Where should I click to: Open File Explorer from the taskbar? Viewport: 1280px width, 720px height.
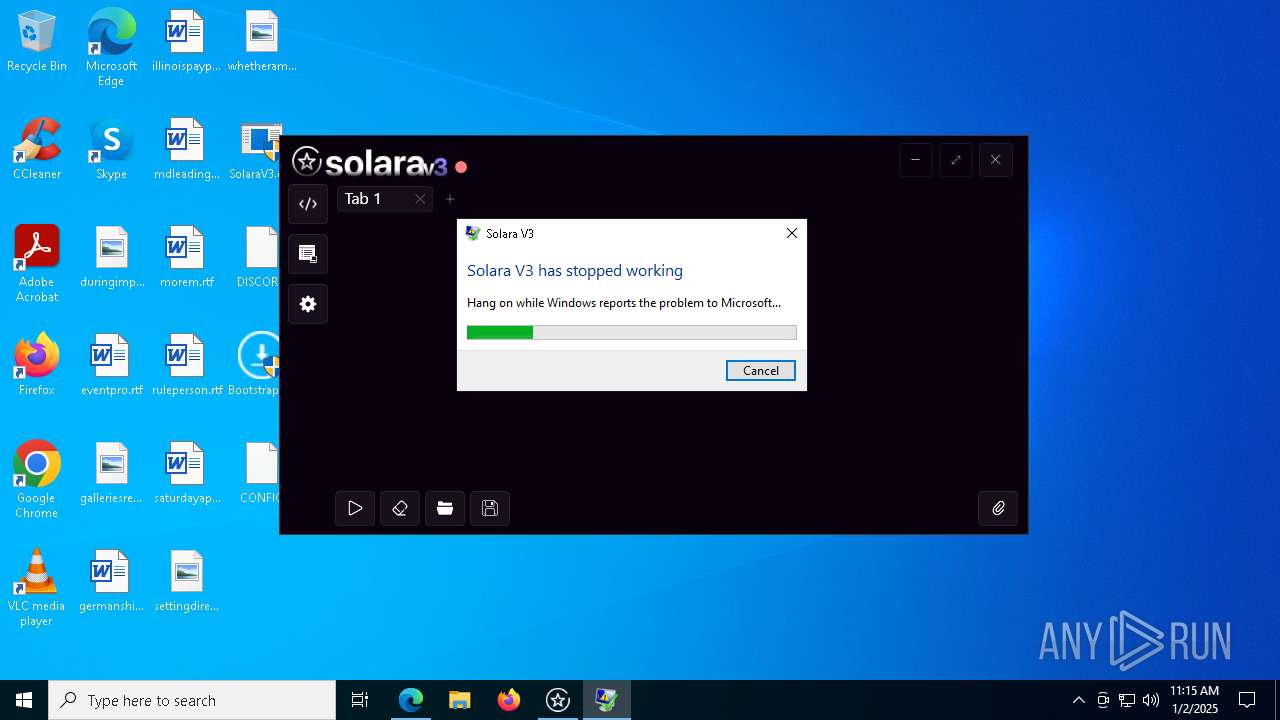coord(459,700)
